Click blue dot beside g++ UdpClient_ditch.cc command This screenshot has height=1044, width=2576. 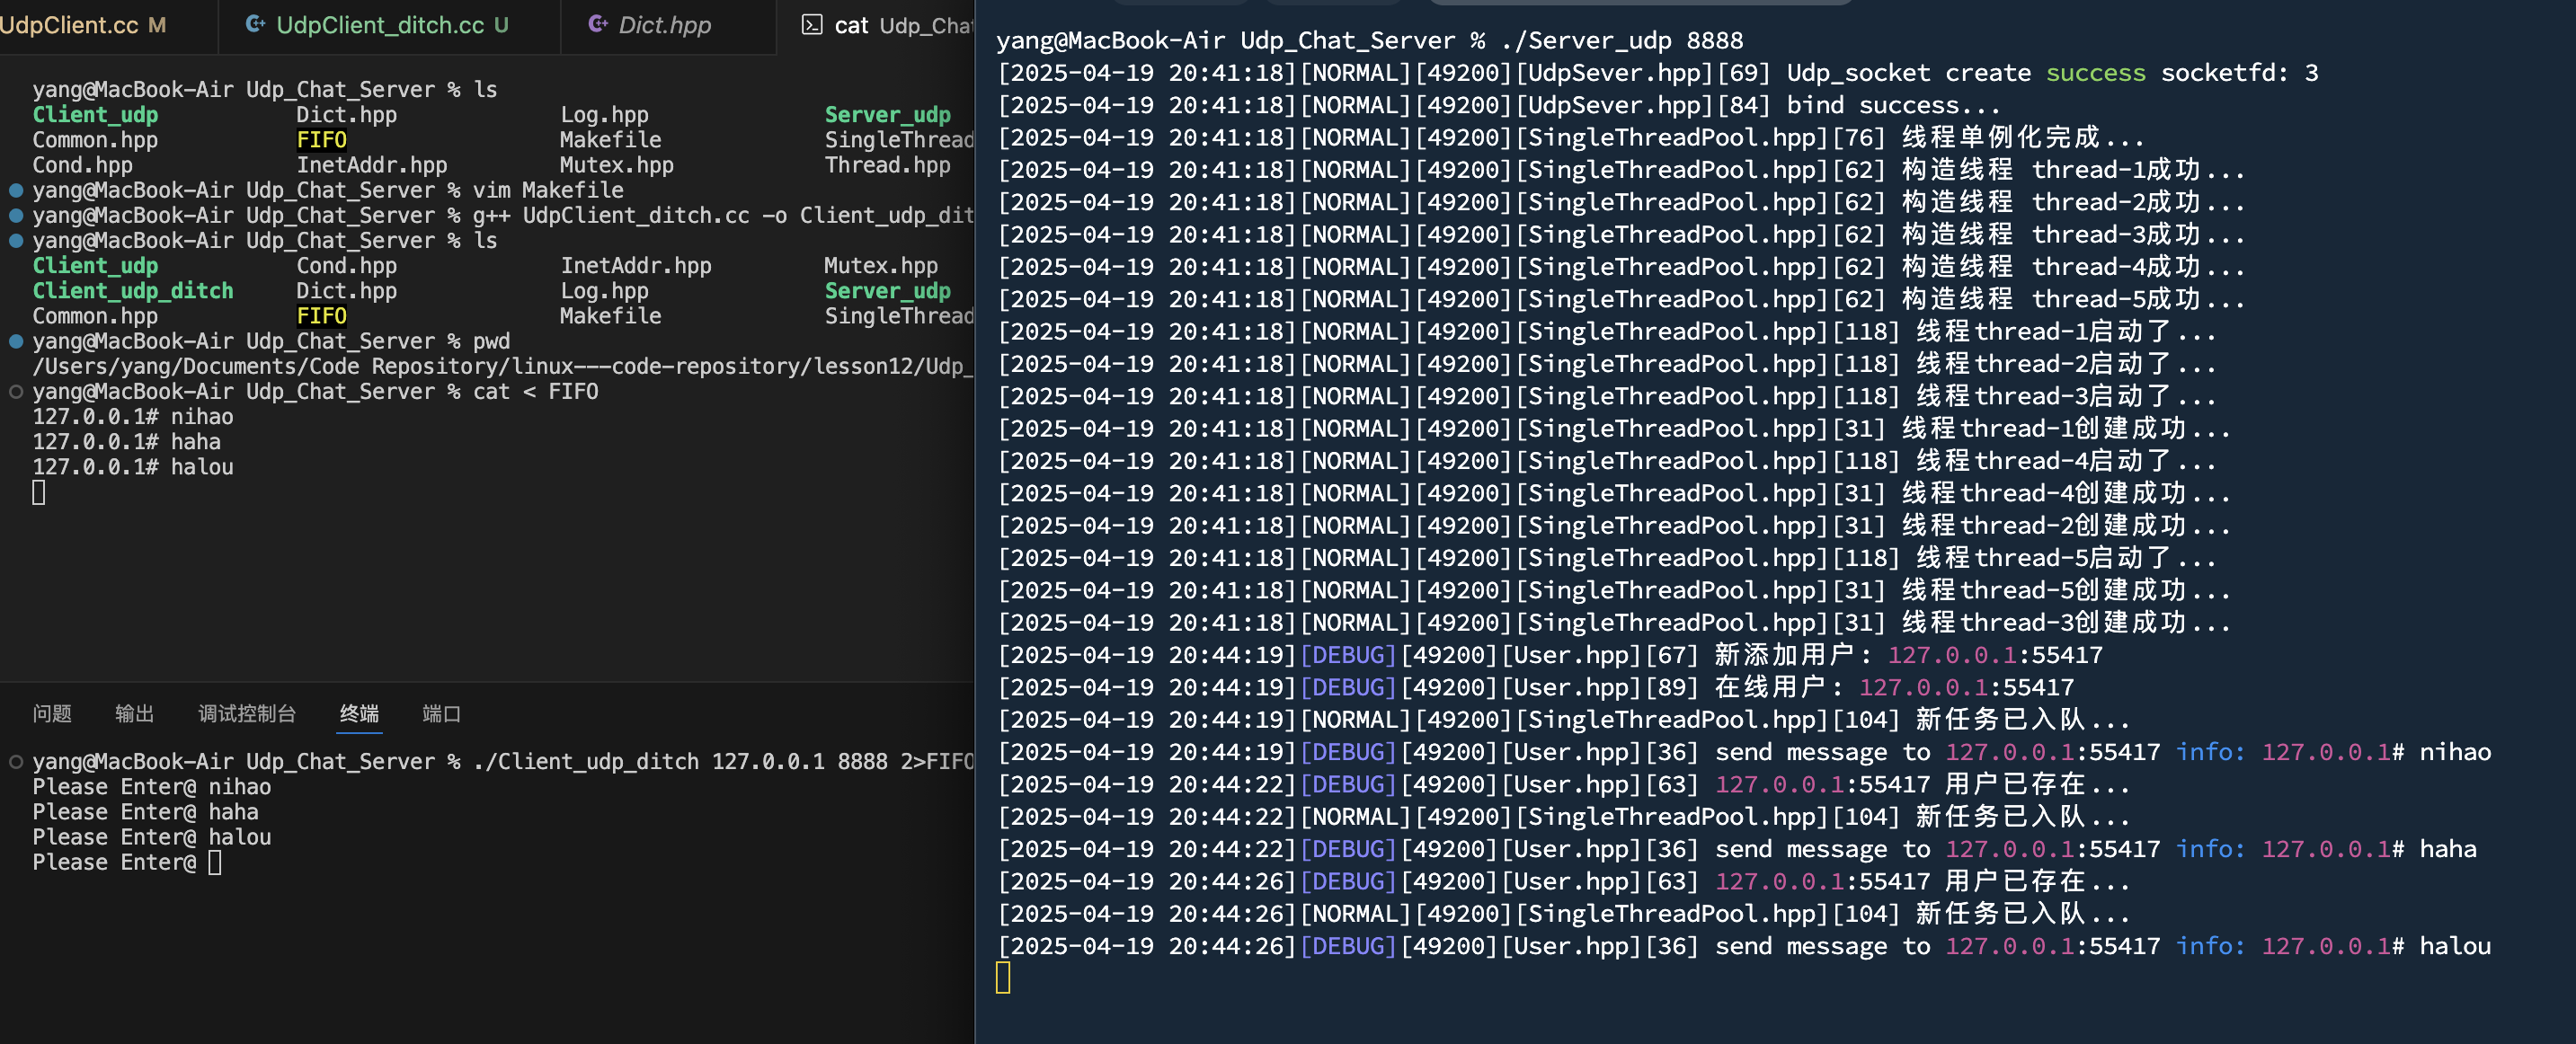(16, 215)
